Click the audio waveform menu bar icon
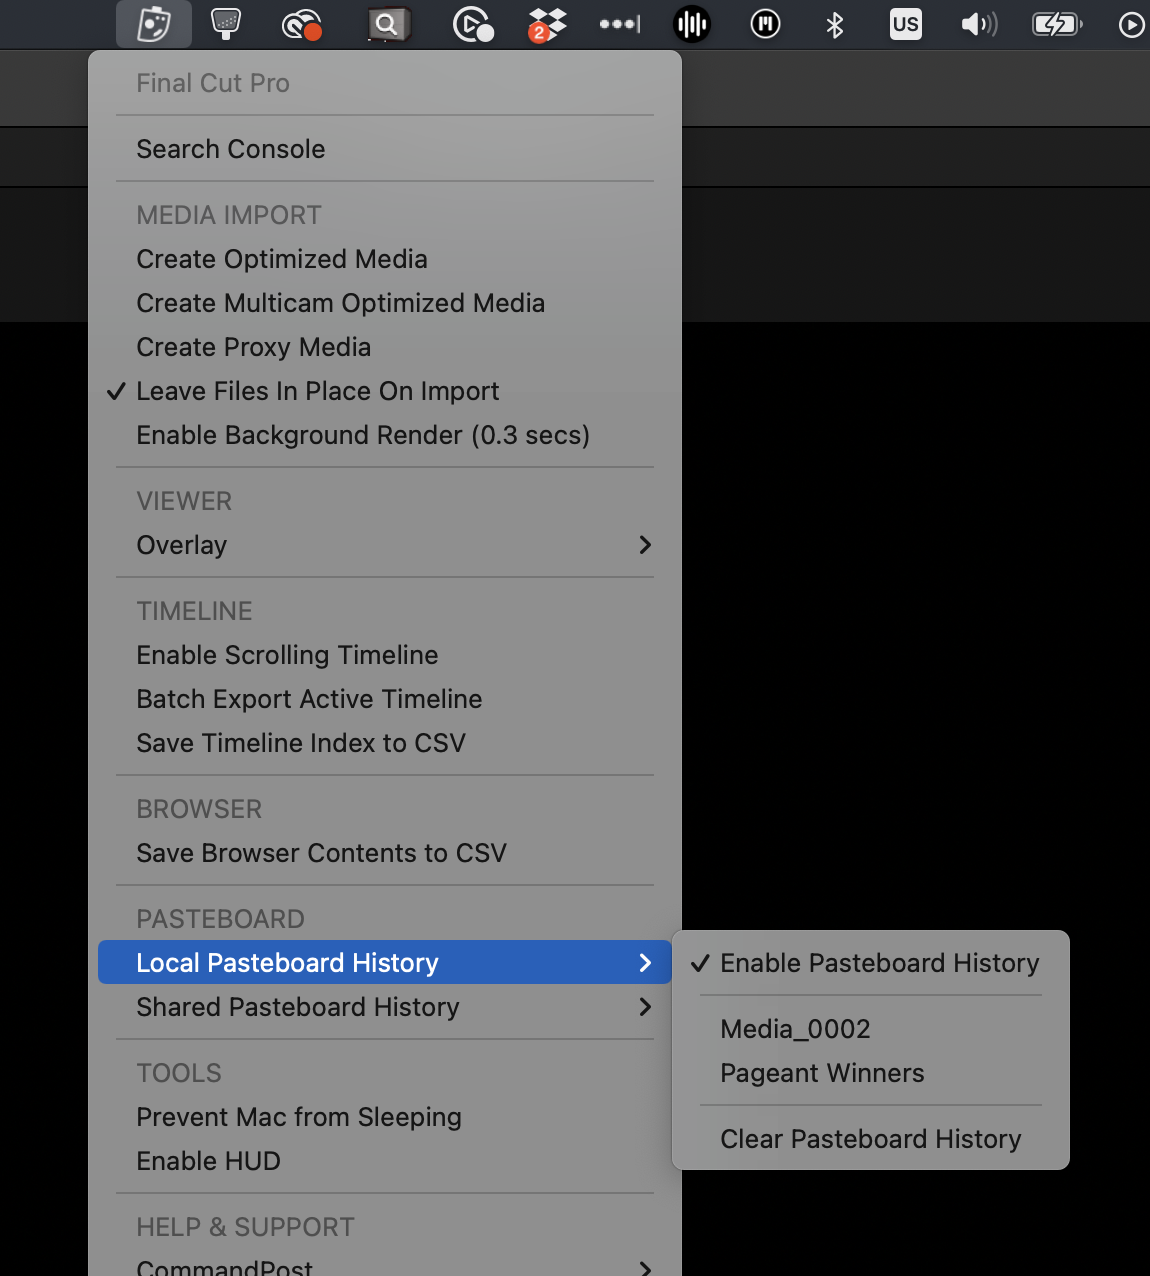The height and width of the screenshot is (1276, 1150). pyautogui.click(x=692, y=24)
